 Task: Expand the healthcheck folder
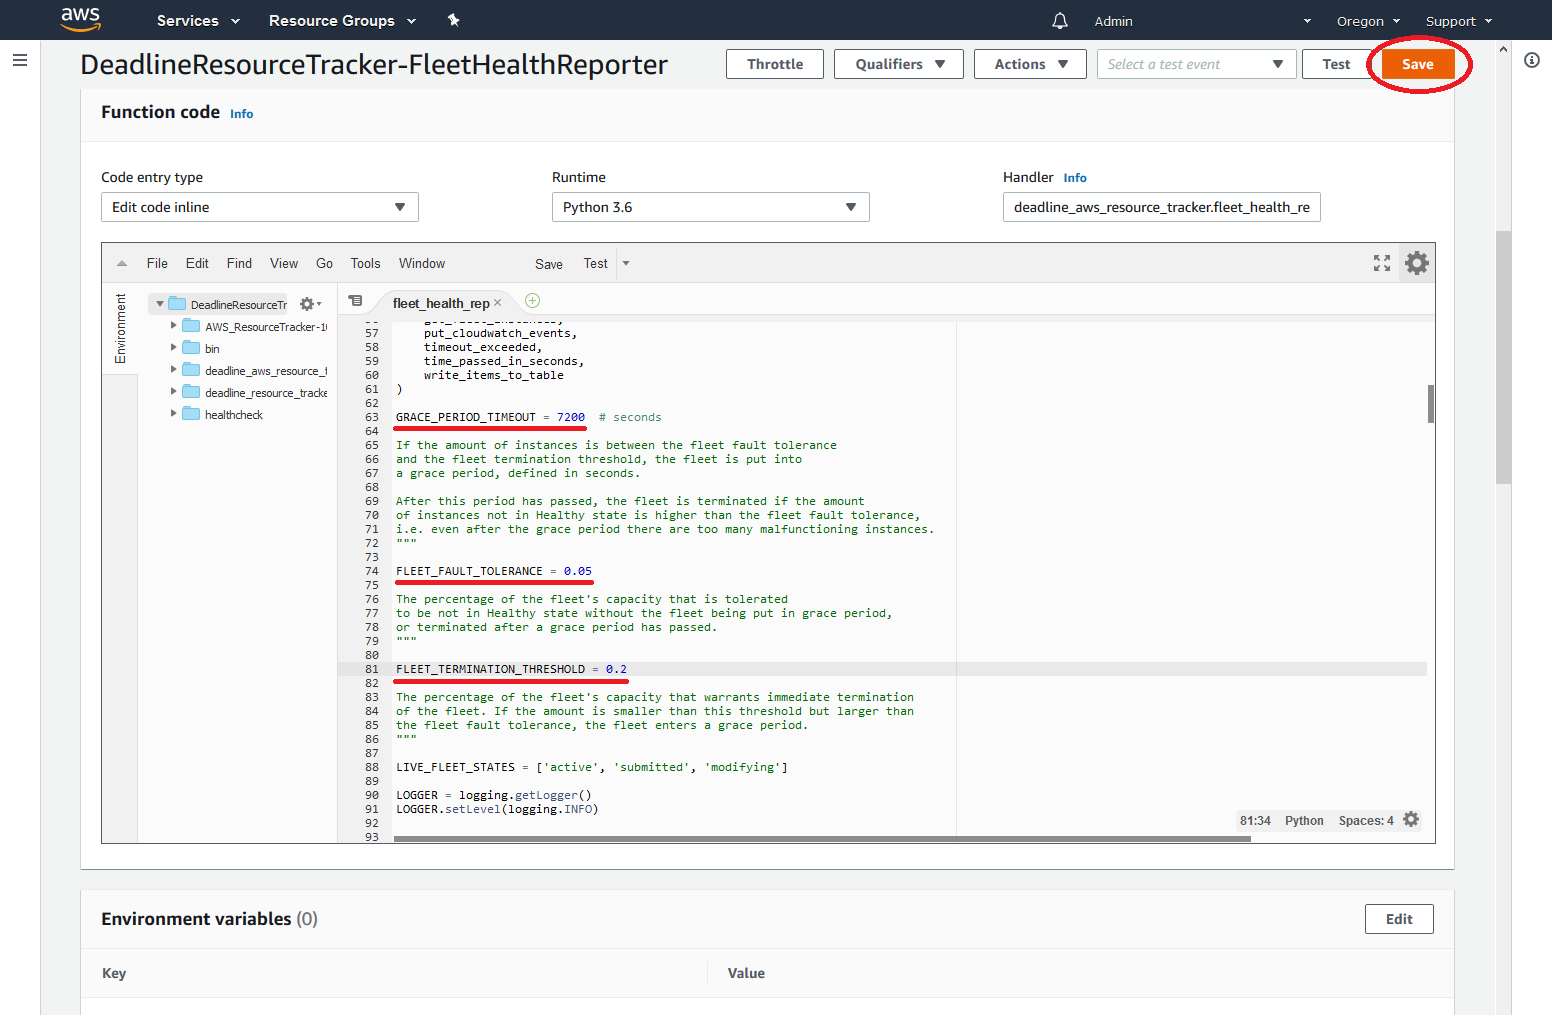173,413
